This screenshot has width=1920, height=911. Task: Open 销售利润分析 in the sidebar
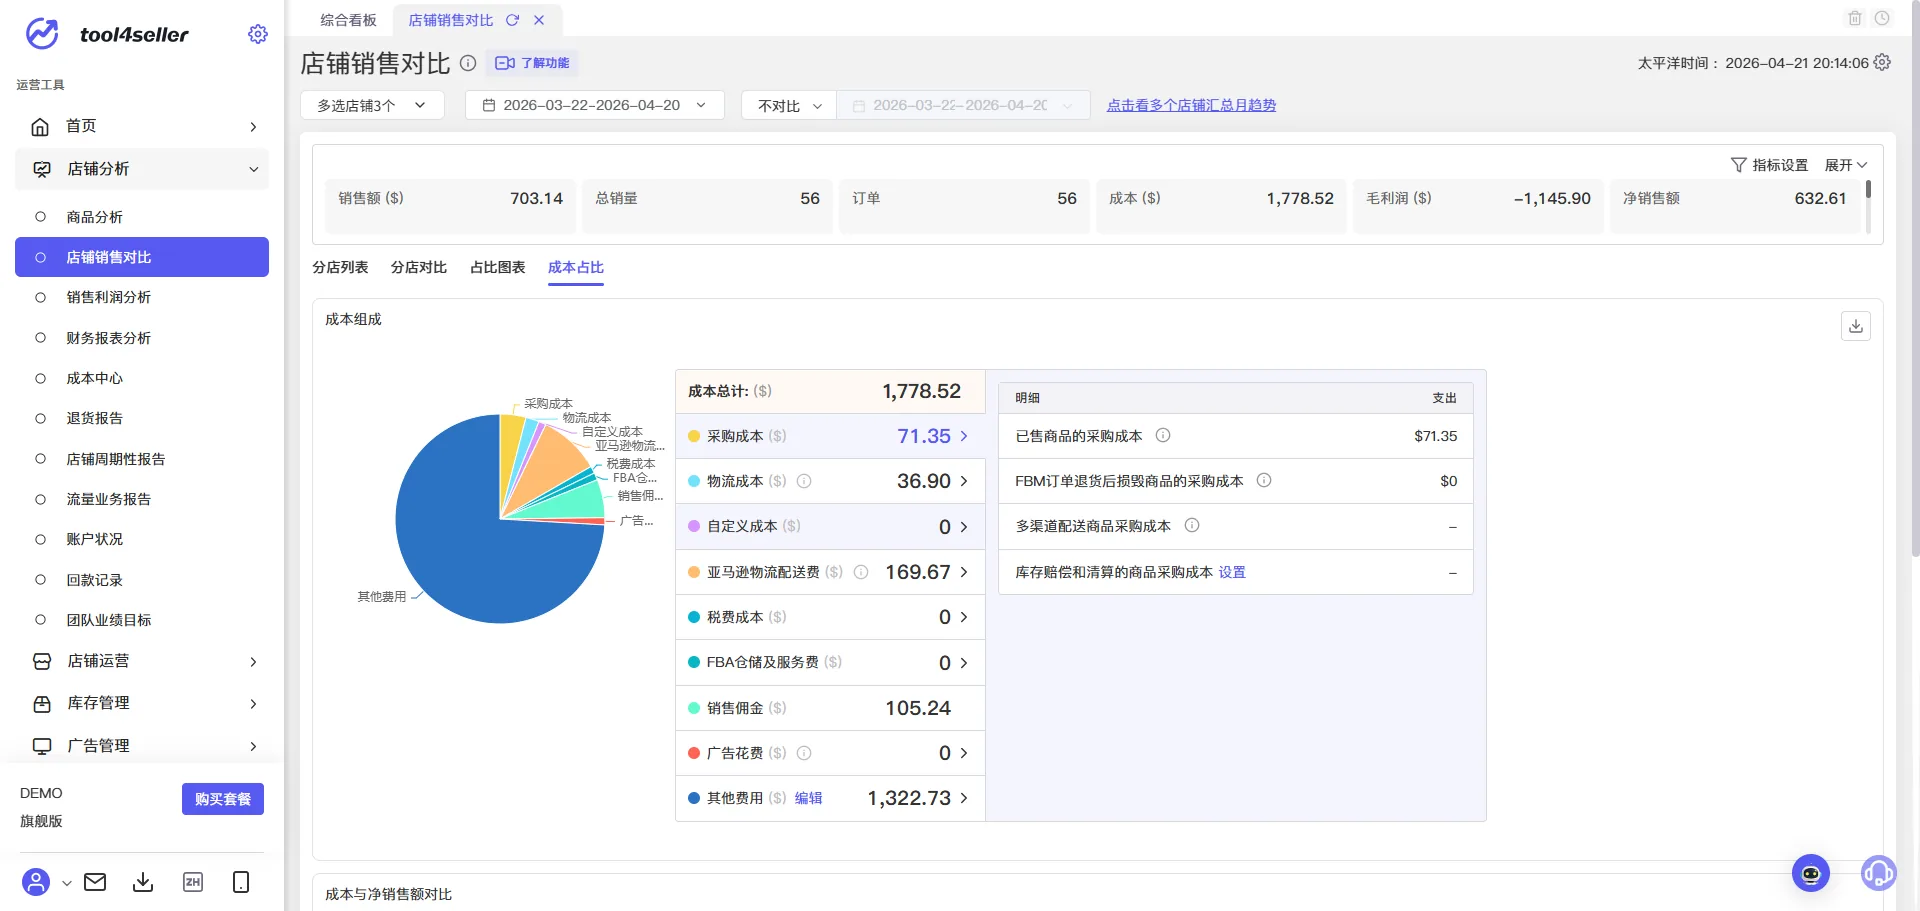pyautogui.click(x=142, y=297)
